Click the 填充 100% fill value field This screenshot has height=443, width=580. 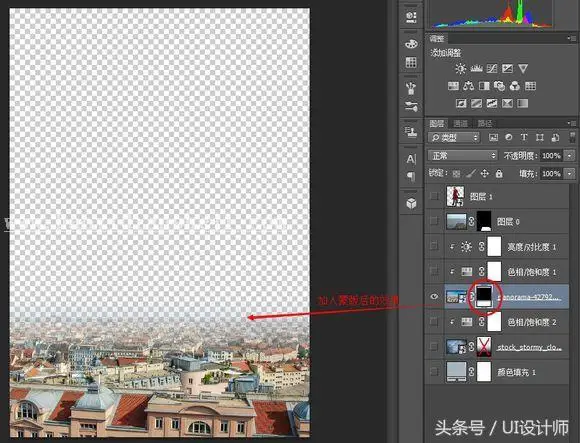pos(552,174)
